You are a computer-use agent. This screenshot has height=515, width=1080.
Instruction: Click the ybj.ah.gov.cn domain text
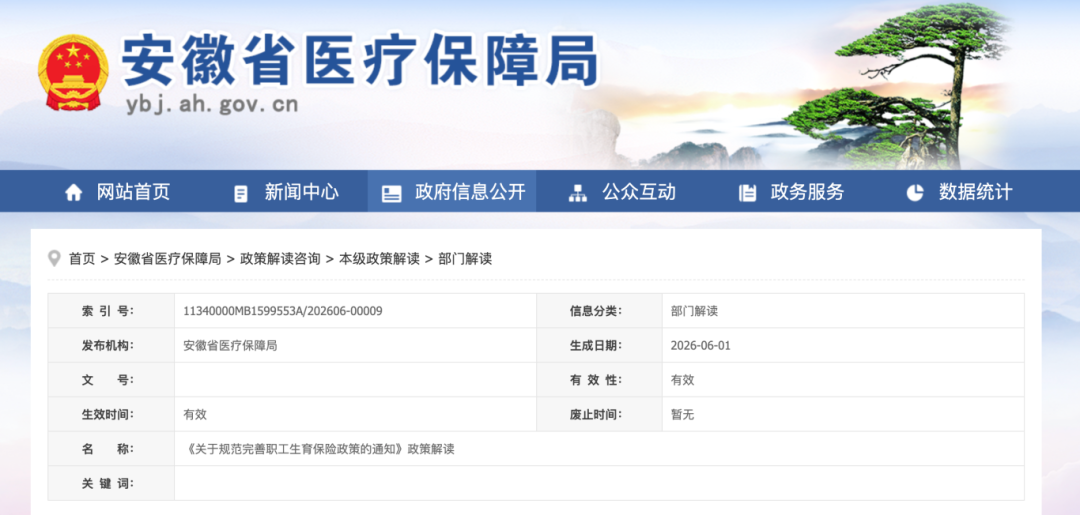[x=212, y=104]
